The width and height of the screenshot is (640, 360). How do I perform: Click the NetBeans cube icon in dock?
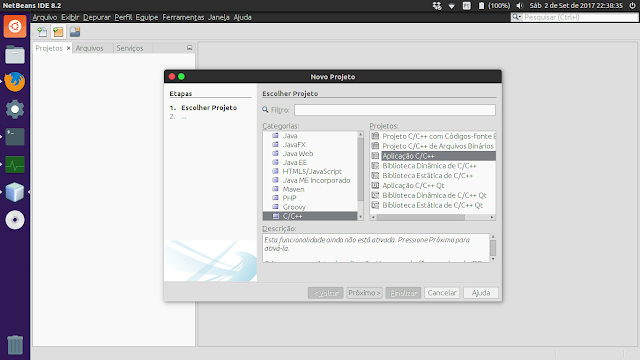pos(15,192)
